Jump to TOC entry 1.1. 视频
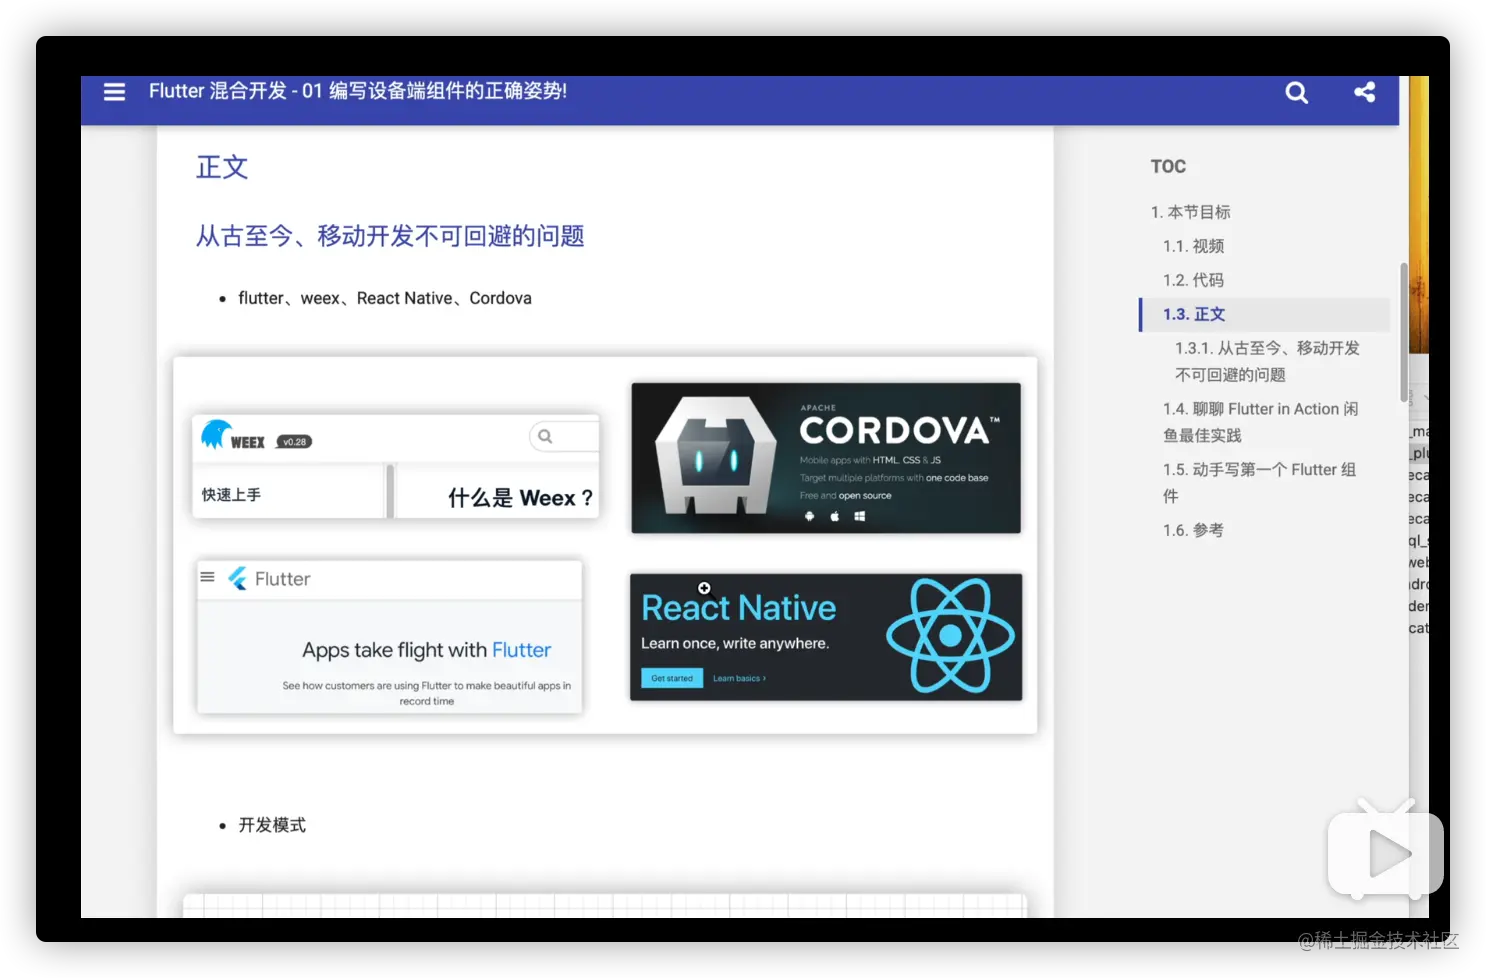The image size is (1486, 978). [x=1193, y=246]
